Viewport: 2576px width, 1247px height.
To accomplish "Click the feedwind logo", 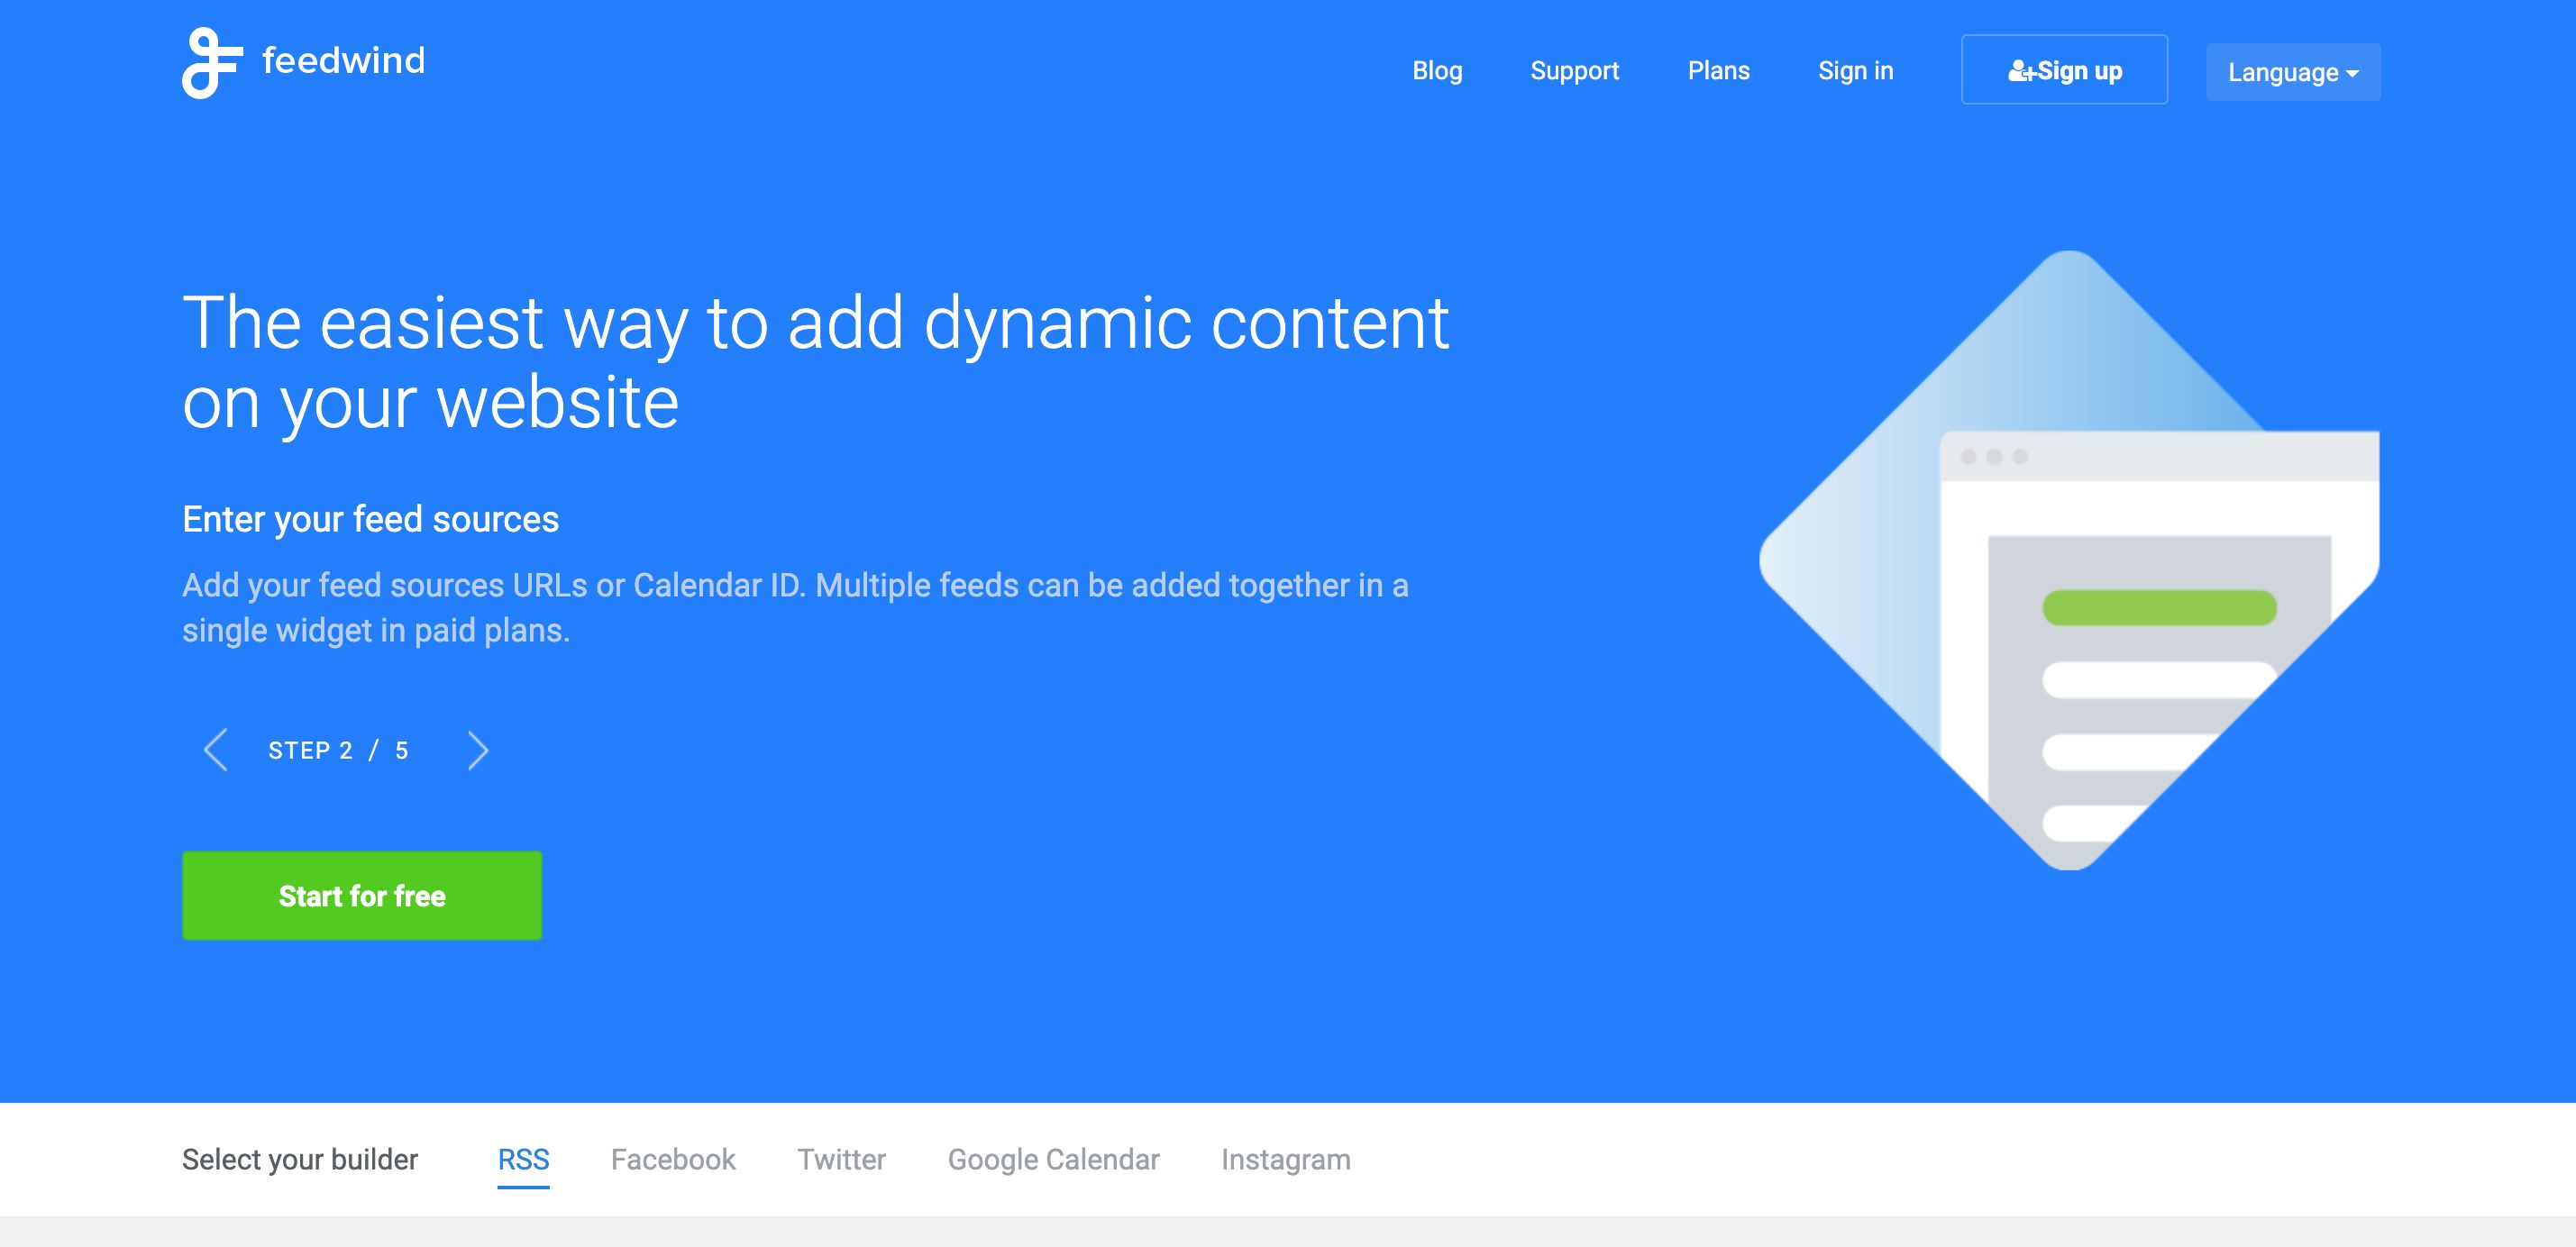I will coord(305,62).
